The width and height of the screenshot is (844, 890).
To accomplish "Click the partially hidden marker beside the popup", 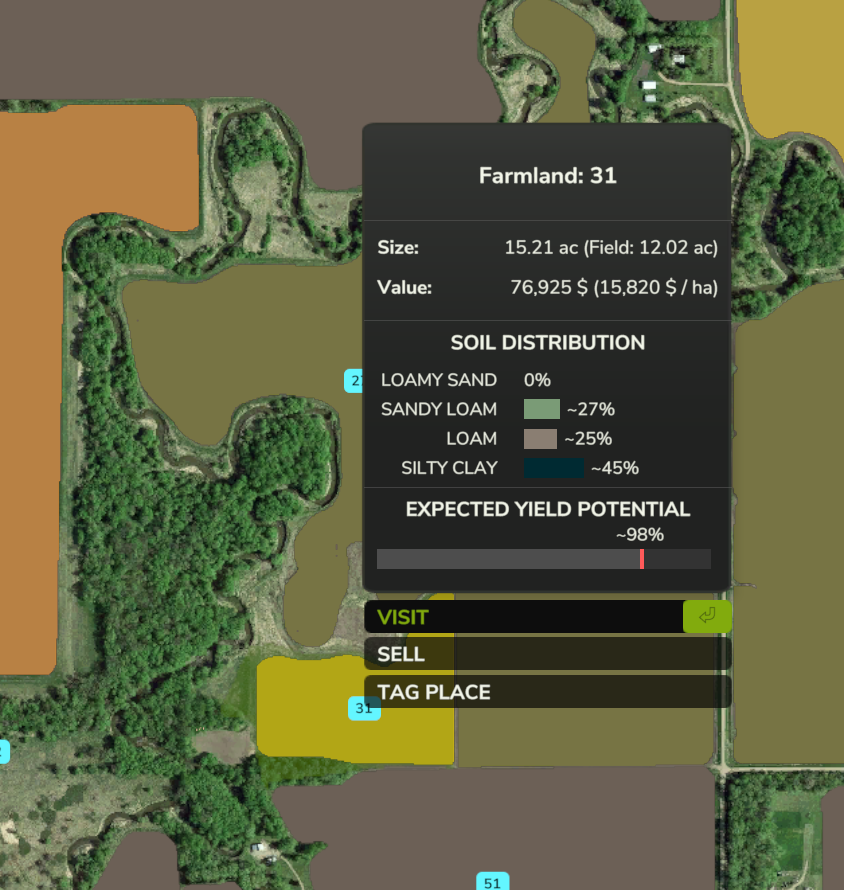I will 354,380.
